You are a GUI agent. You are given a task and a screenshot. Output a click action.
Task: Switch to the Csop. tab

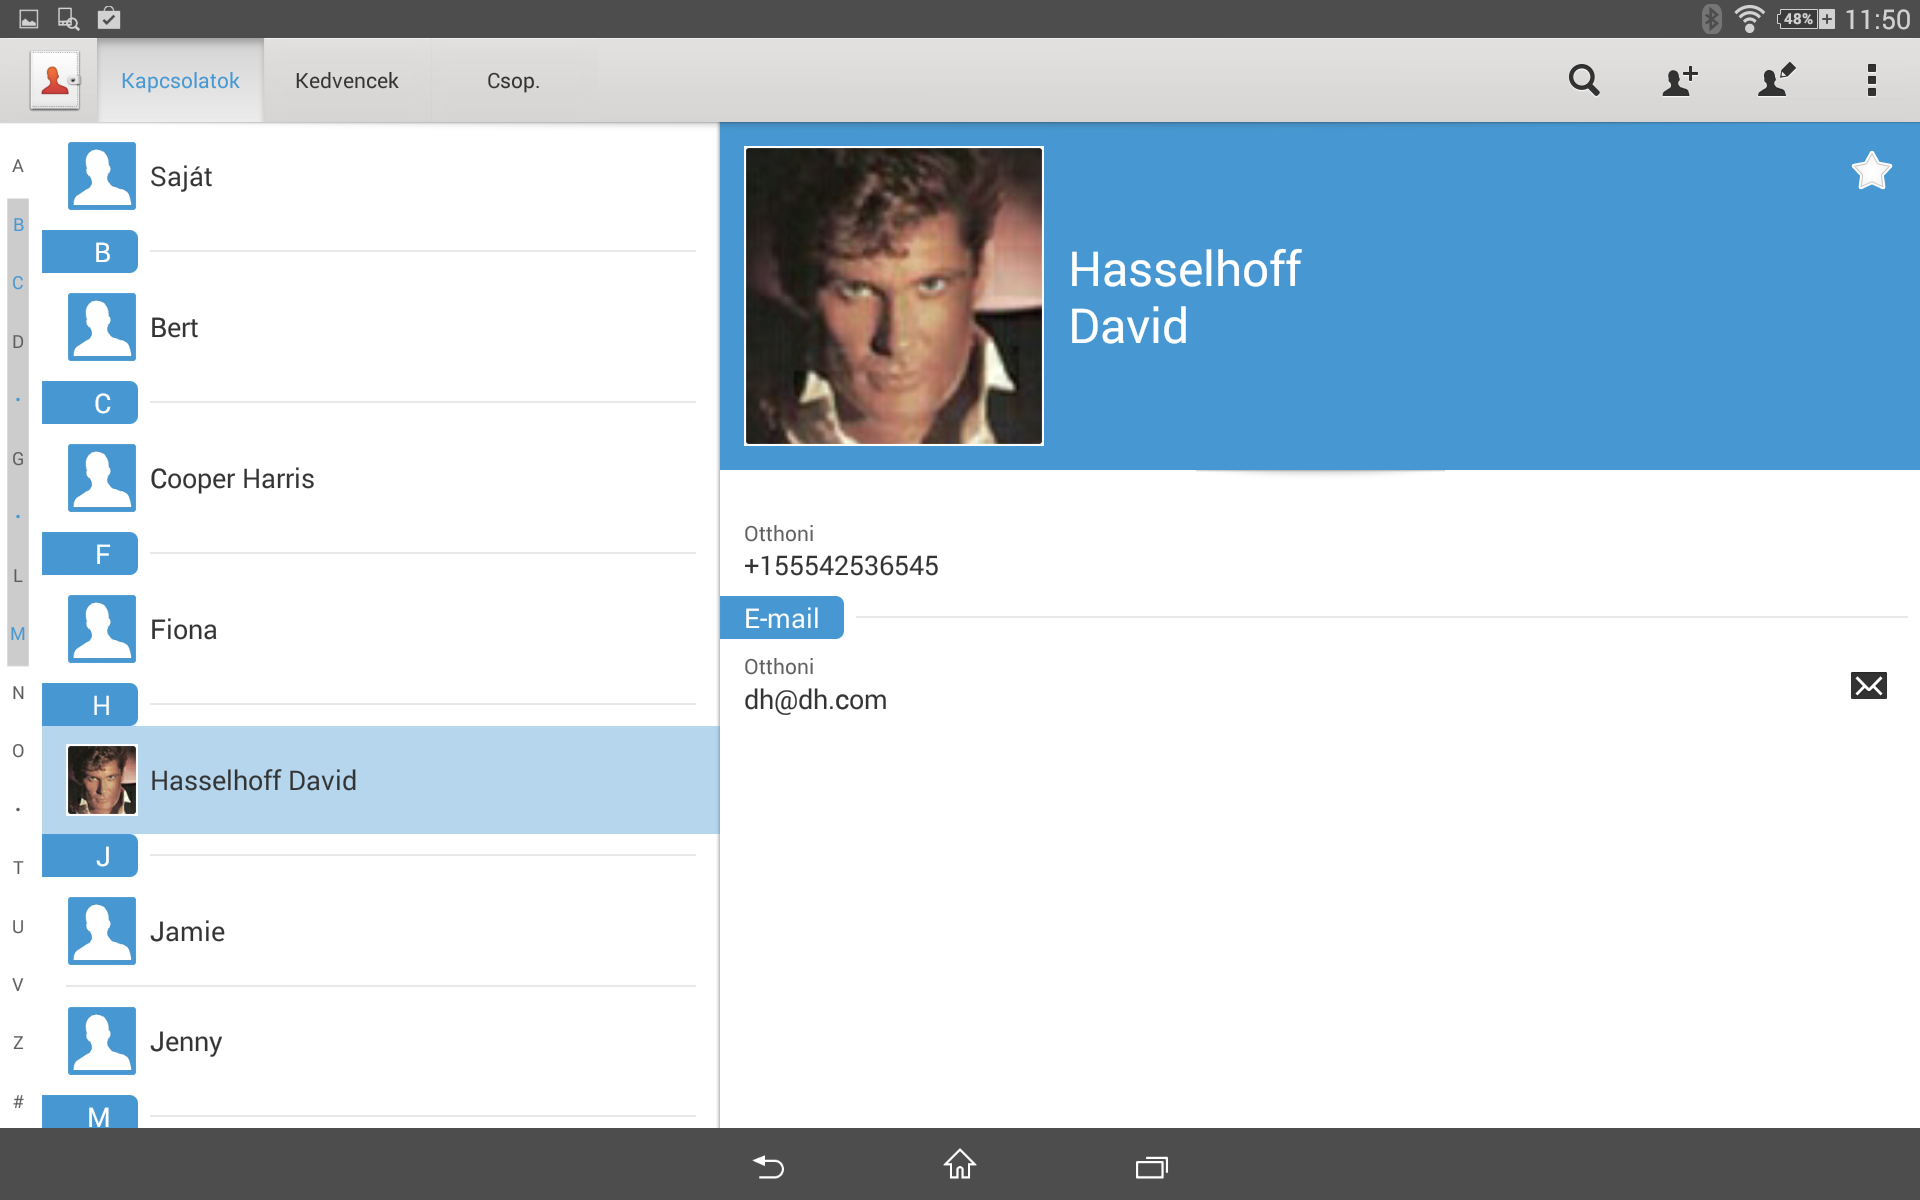tap(513, 81)
